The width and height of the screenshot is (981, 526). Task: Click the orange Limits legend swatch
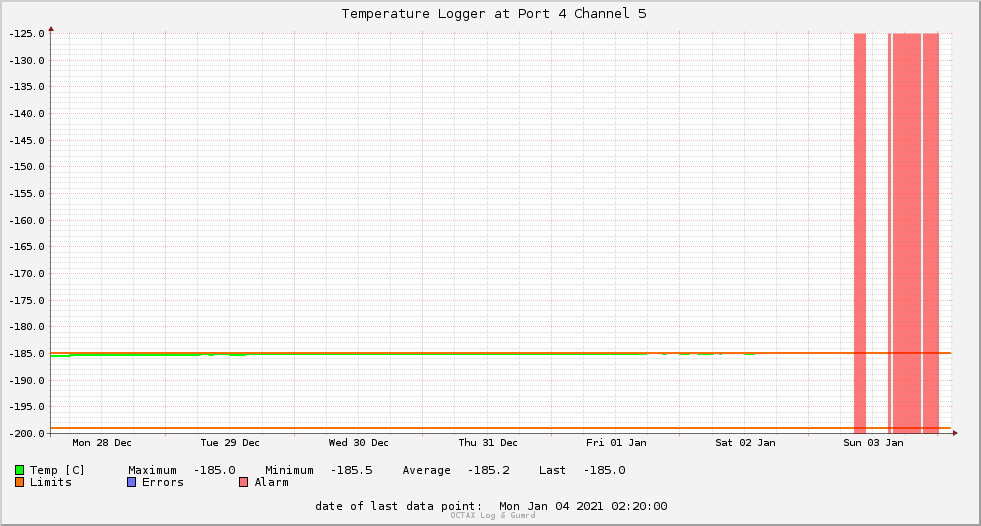click(19, 482)
